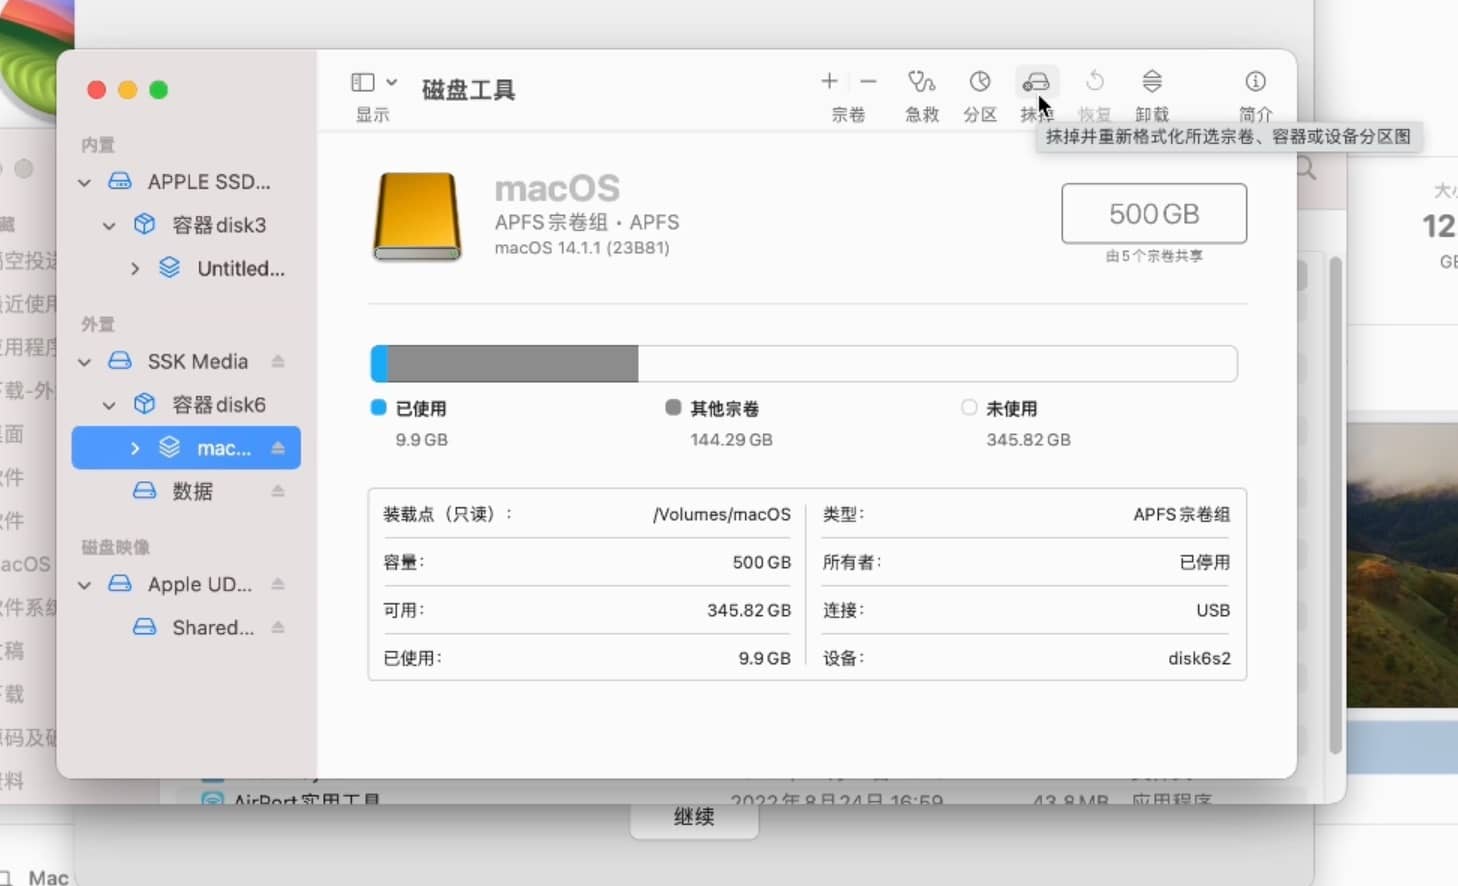This screenshot has height=886, width=1458.
Task: Click the blue 已使用 legend swatch
Action: pyautogui.click(x=378, y=407)
